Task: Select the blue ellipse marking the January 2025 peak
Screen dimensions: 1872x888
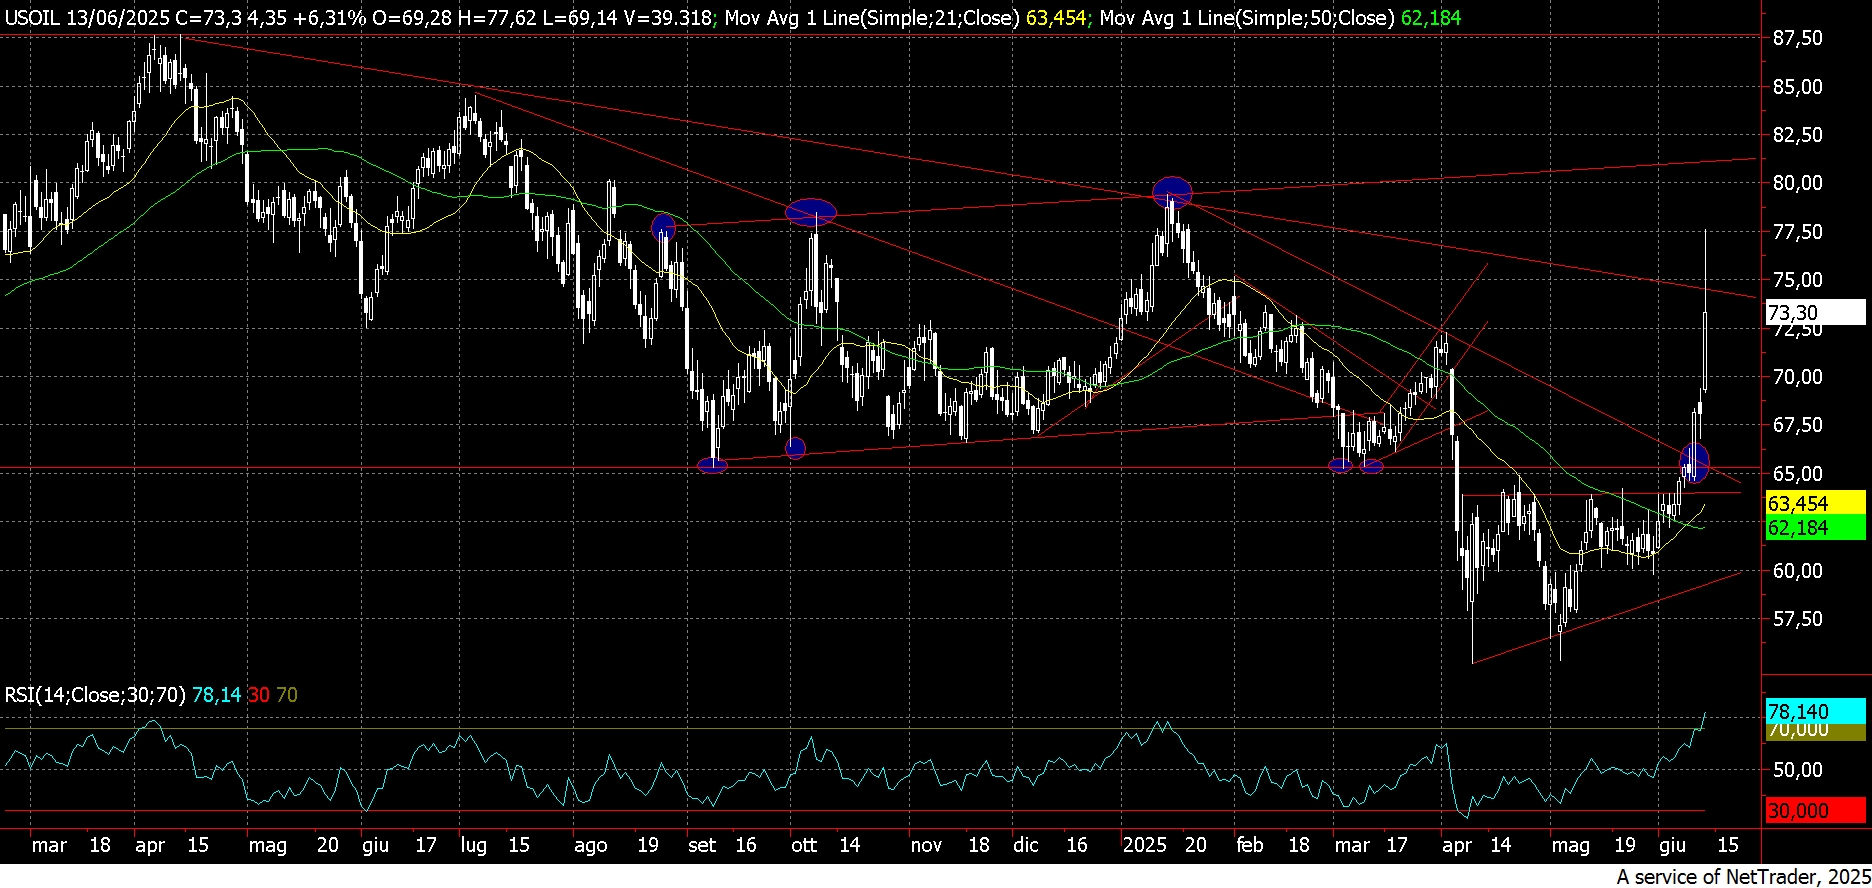Action: tap(1172, 191)
